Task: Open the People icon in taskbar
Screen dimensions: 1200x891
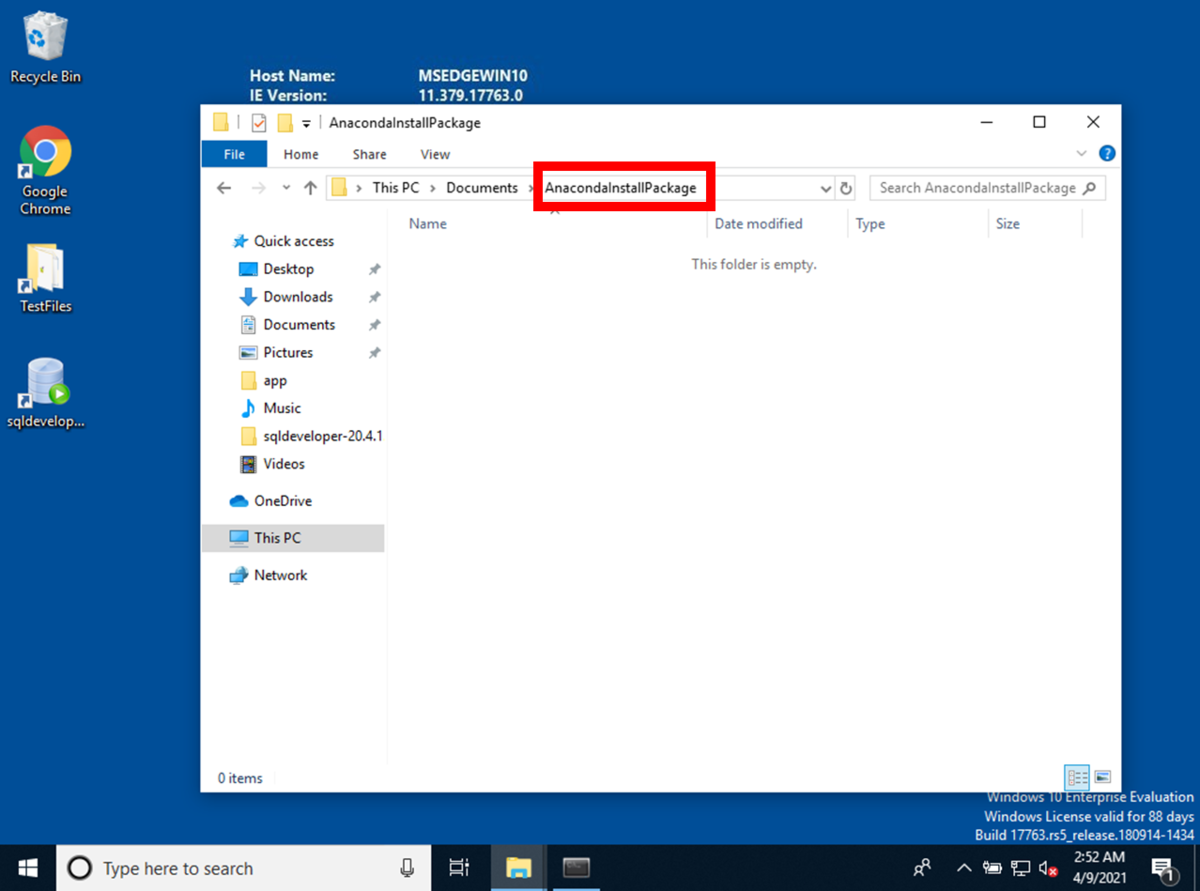Action: tap(923, 868)
